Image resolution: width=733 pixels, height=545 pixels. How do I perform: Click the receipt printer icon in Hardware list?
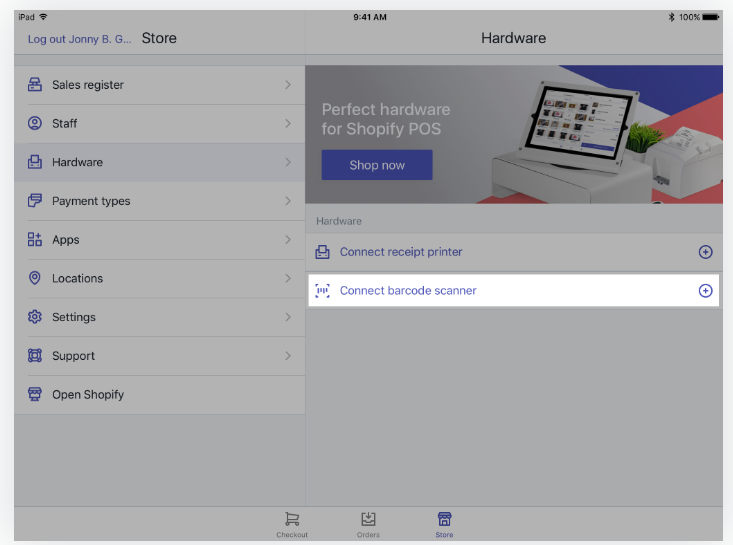(323, 252)
